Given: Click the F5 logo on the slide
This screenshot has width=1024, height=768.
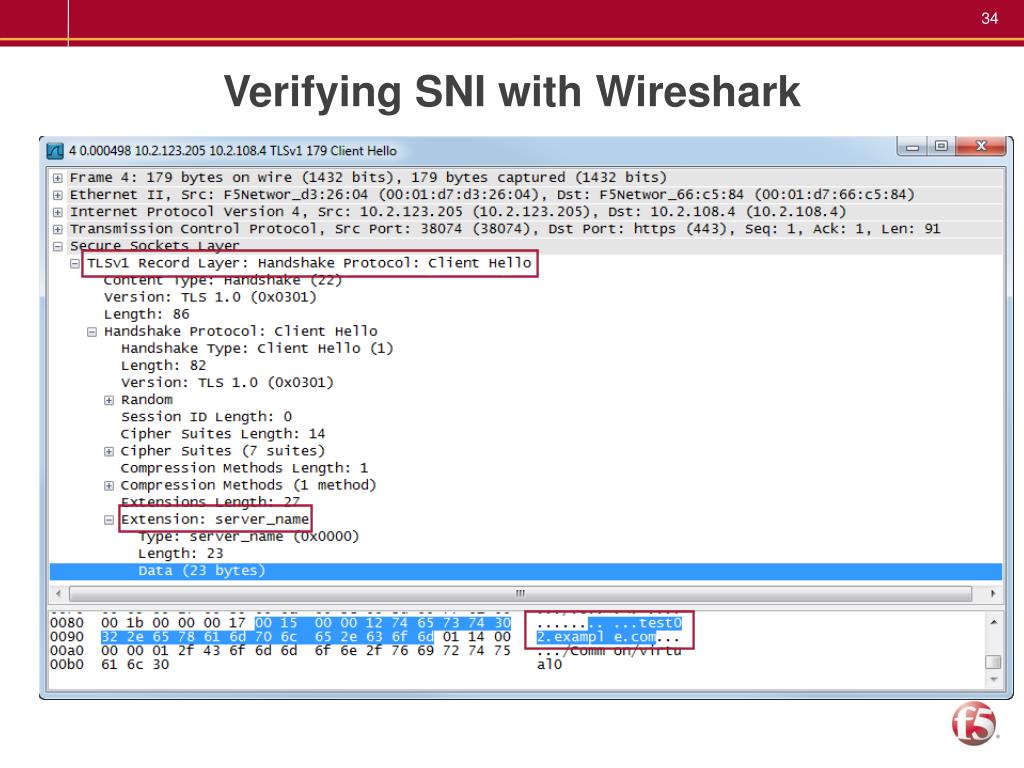Looking at the screenshot, I should 974,724.
